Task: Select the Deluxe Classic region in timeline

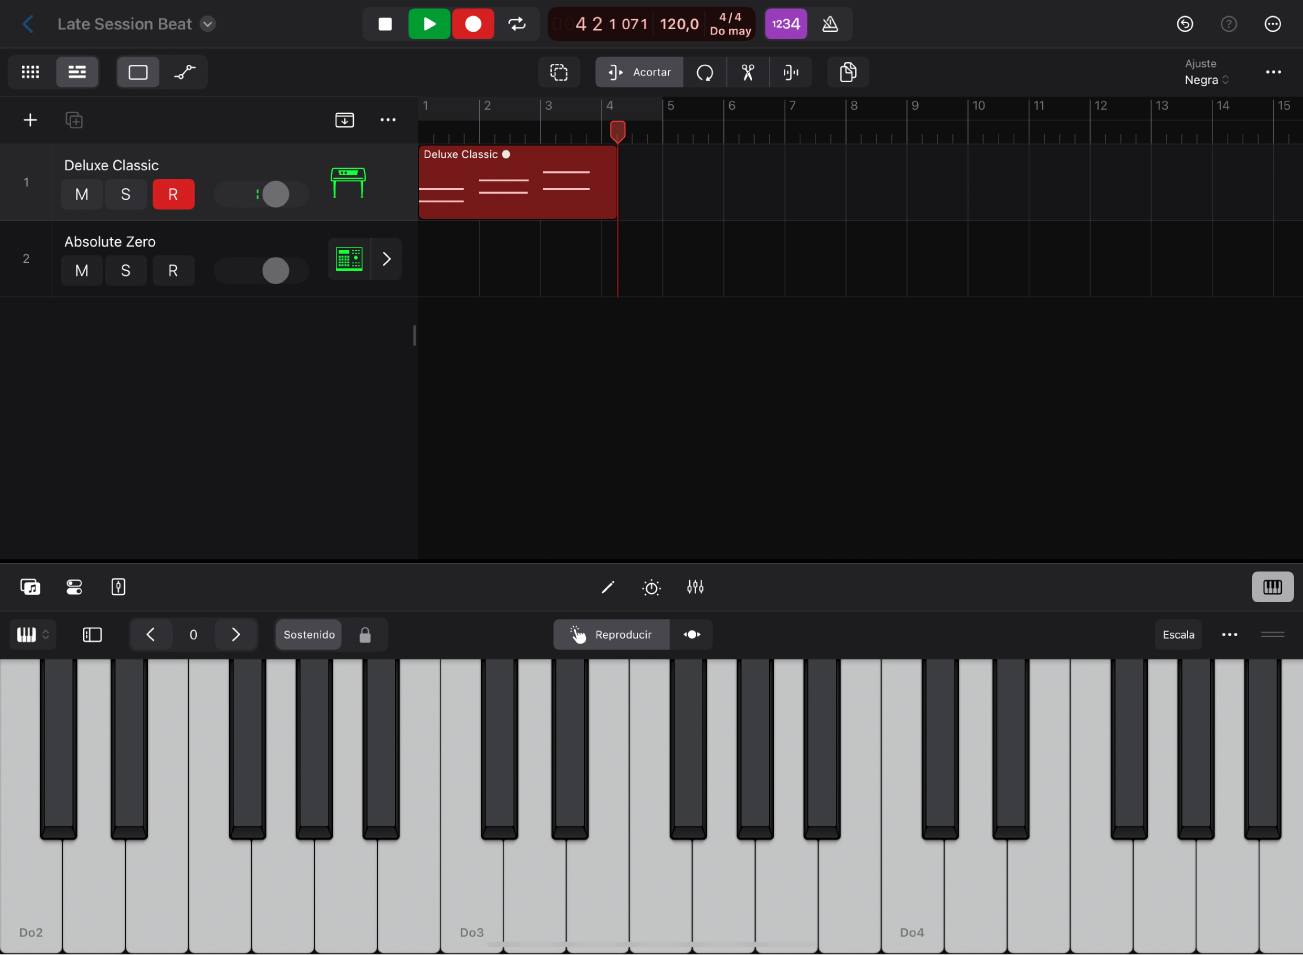Action: tap(517, 183)
